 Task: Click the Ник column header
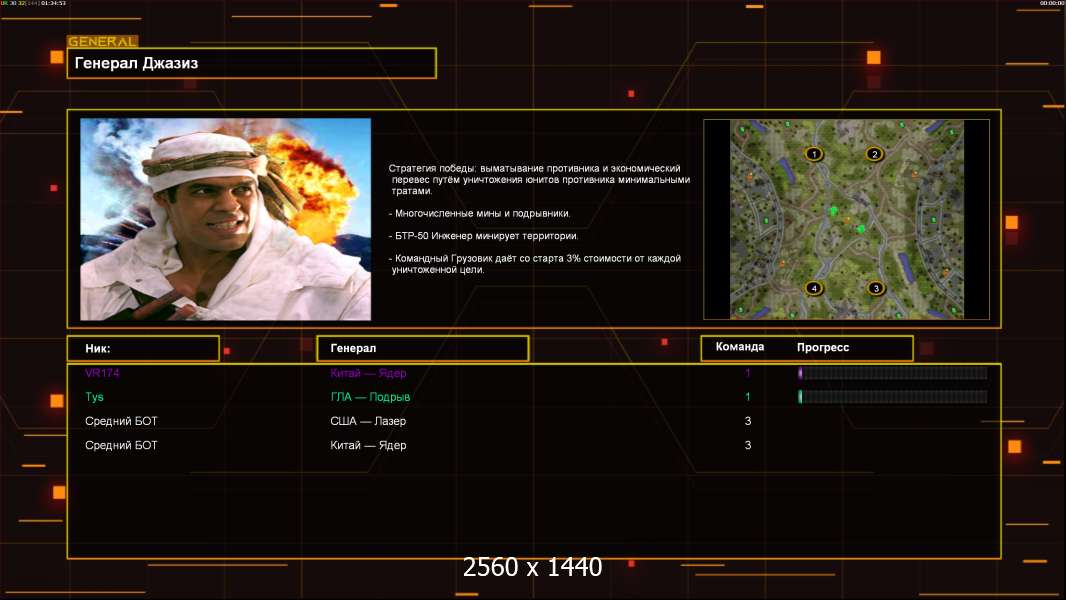pyautogui.click(x=143, y=348)
